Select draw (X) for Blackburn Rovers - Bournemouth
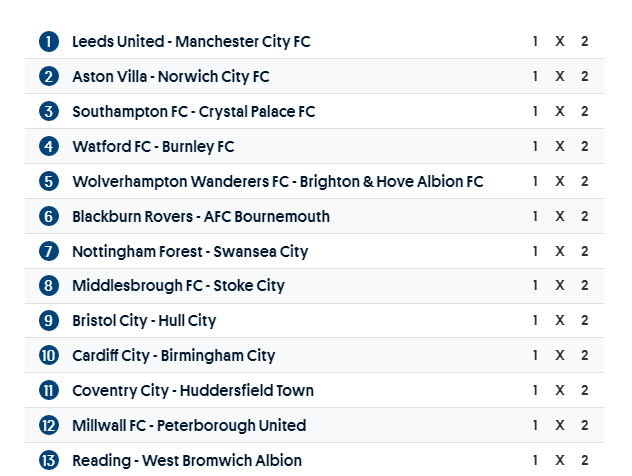 [x=560, y=216]
